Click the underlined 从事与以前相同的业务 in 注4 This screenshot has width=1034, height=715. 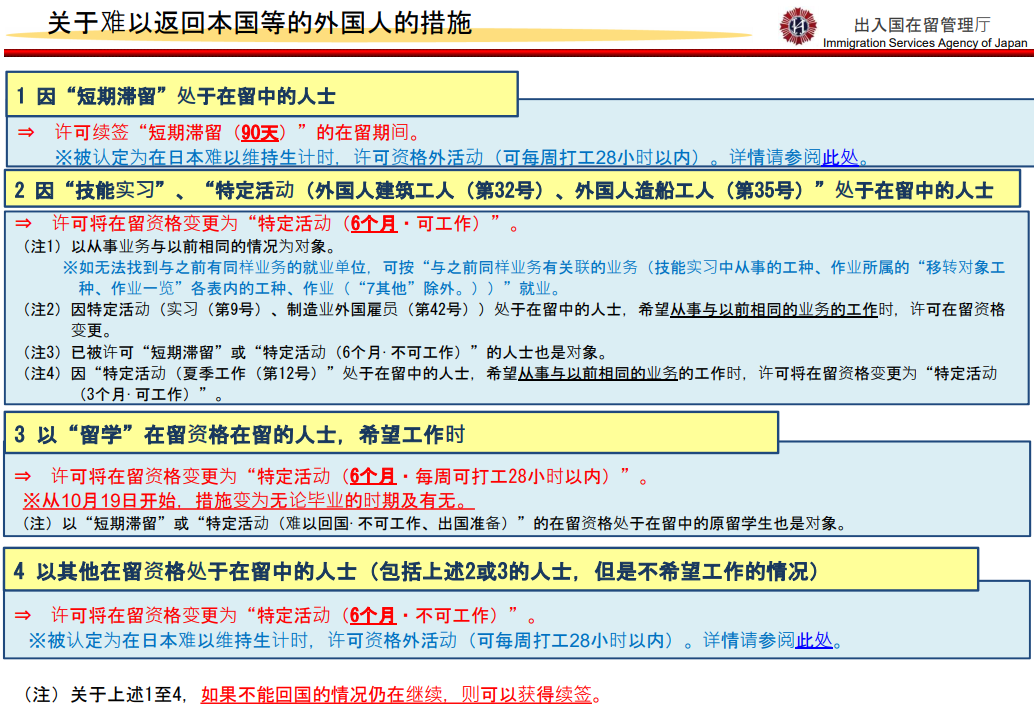click(597, 373)
